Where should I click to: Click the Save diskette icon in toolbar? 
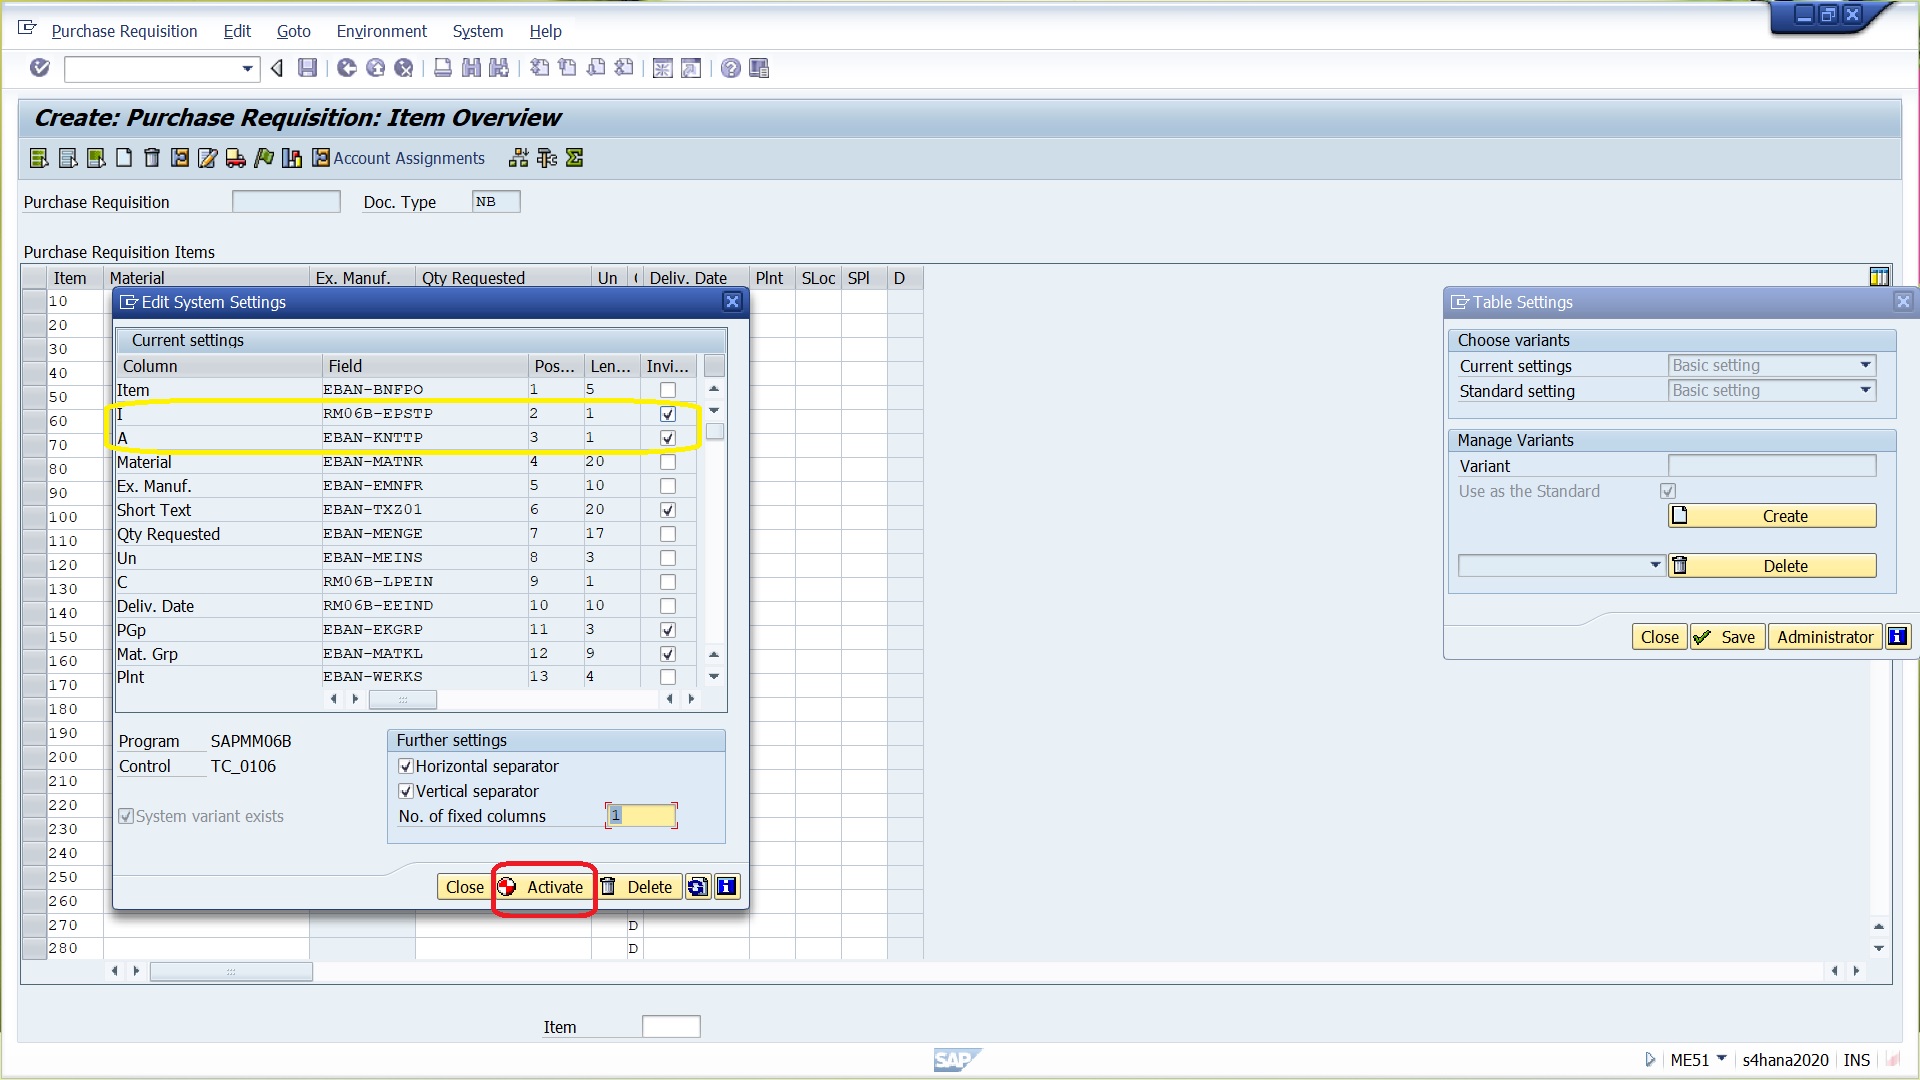click(x=308, y=68)
